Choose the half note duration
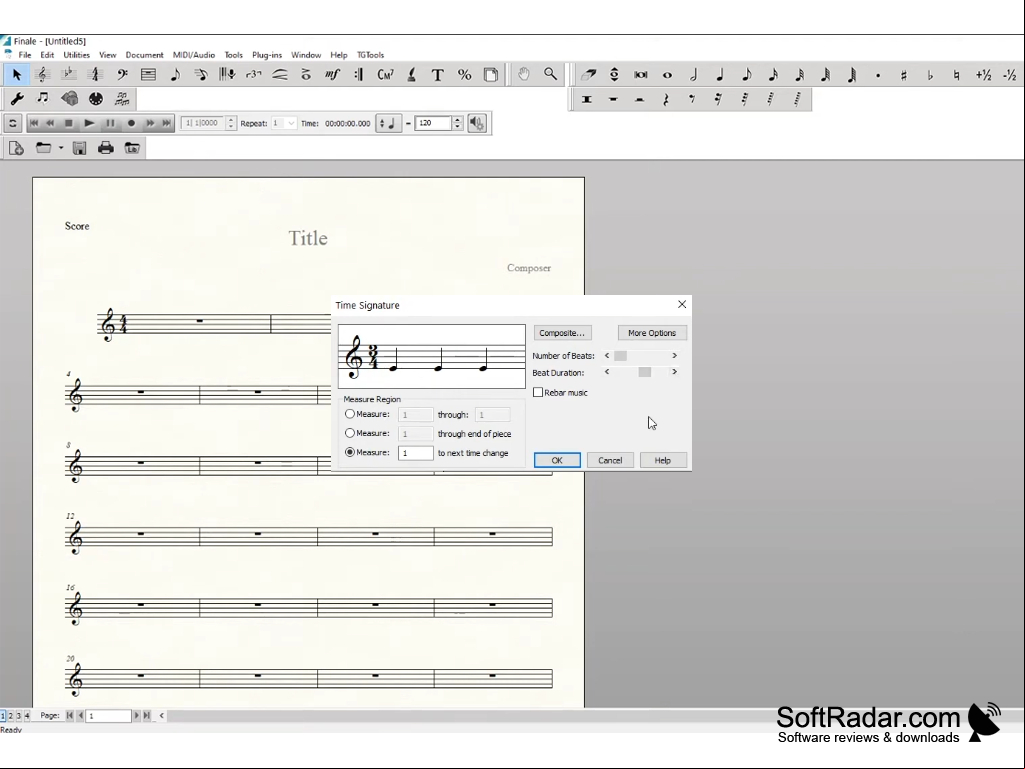1025x769 pixels. (694, 75)
